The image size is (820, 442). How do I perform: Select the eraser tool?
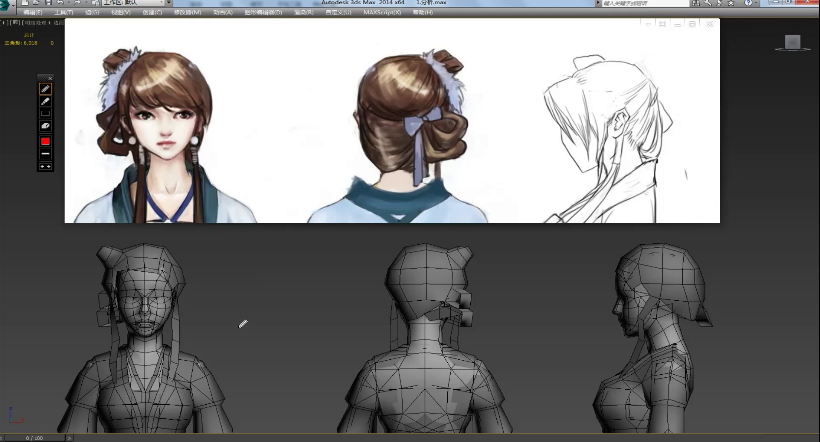pyautogui.click(x=45, y=127)
